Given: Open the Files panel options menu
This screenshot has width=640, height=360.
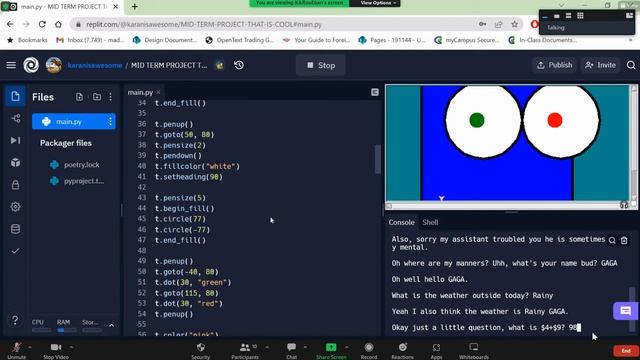Looking at the screenshot, I should [x=111, y=97].
